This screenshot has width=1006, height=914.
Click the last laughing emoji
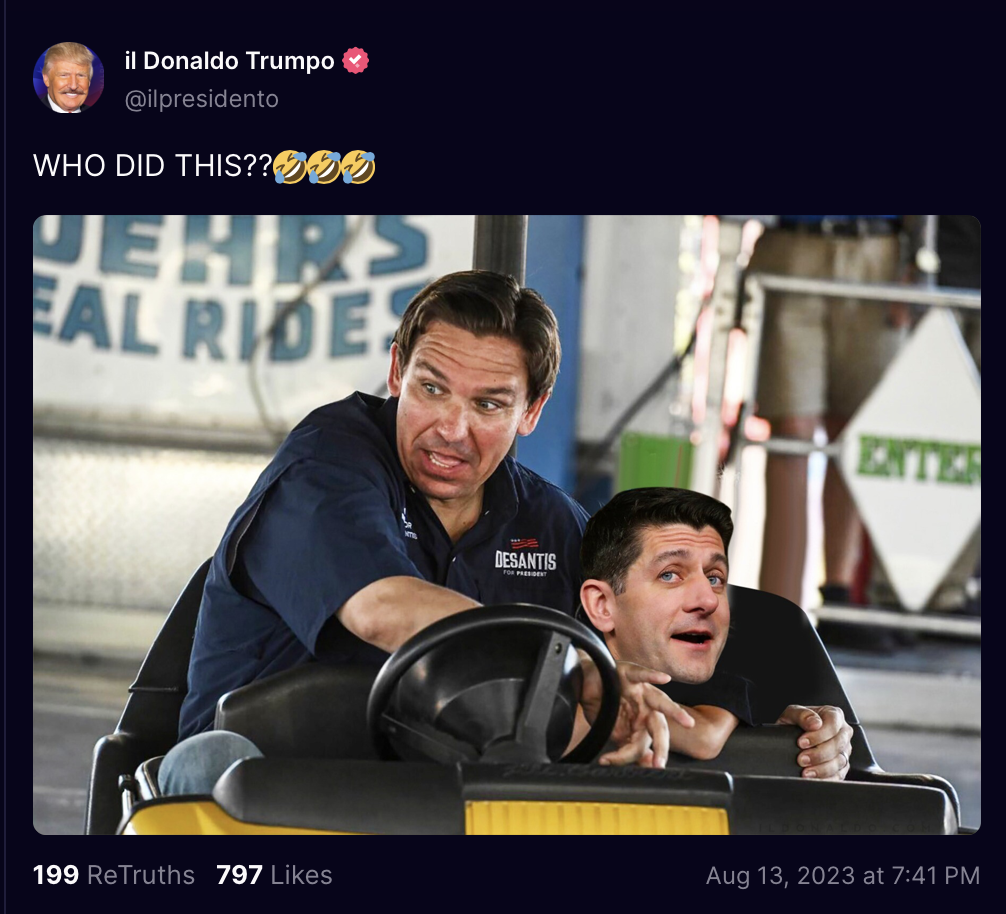(358, 167)
